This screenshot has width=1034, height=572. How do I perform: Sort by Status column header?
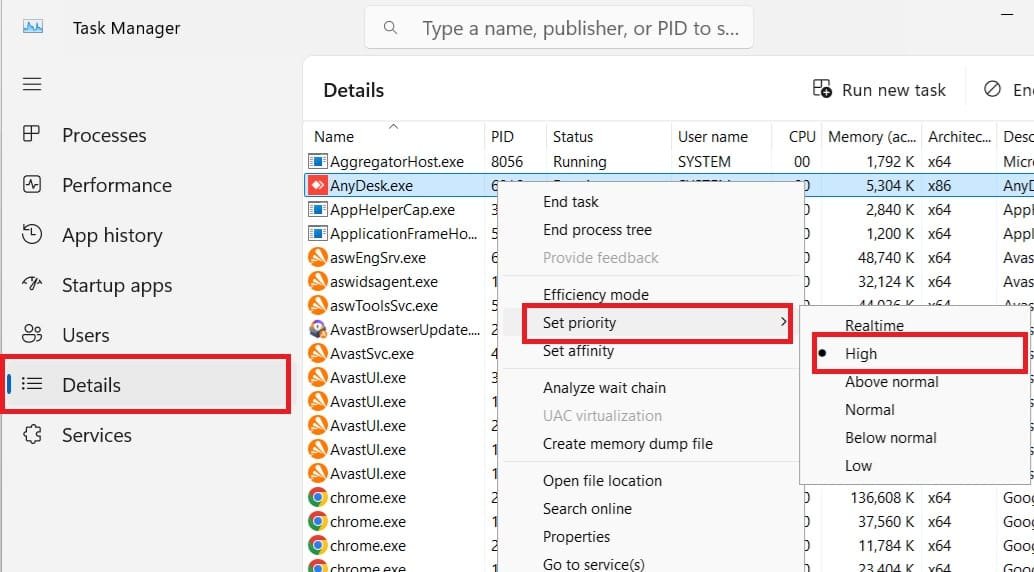tap(573, 137)
